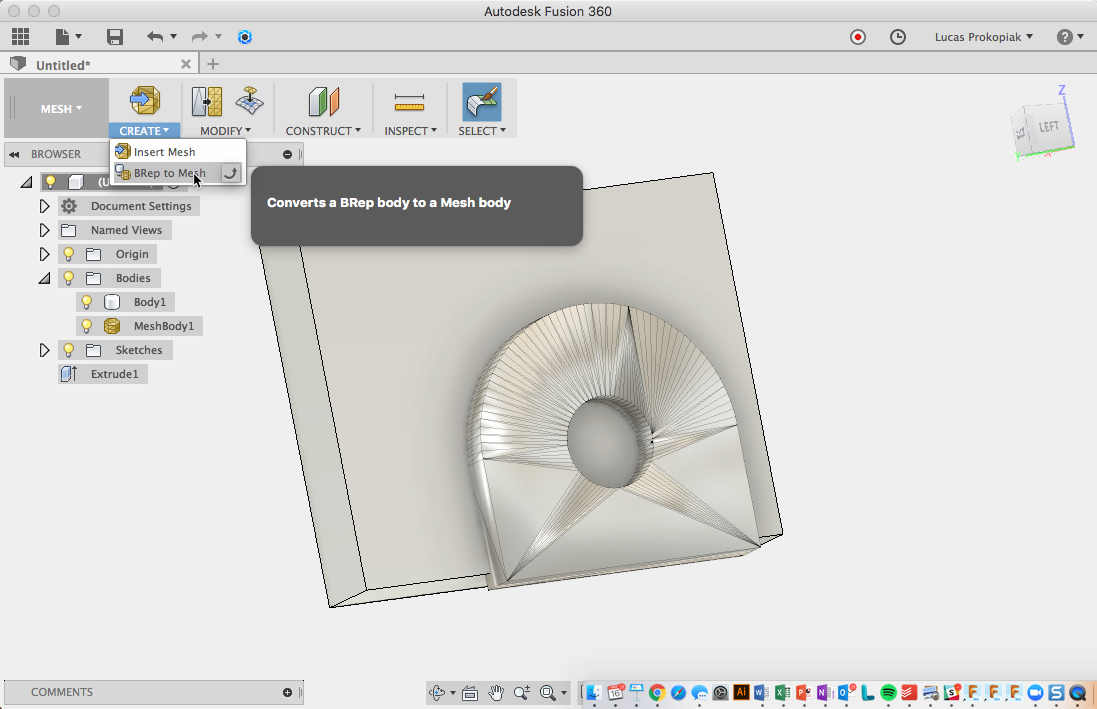Open the undo history dropdown arrow

coord(174,36)
